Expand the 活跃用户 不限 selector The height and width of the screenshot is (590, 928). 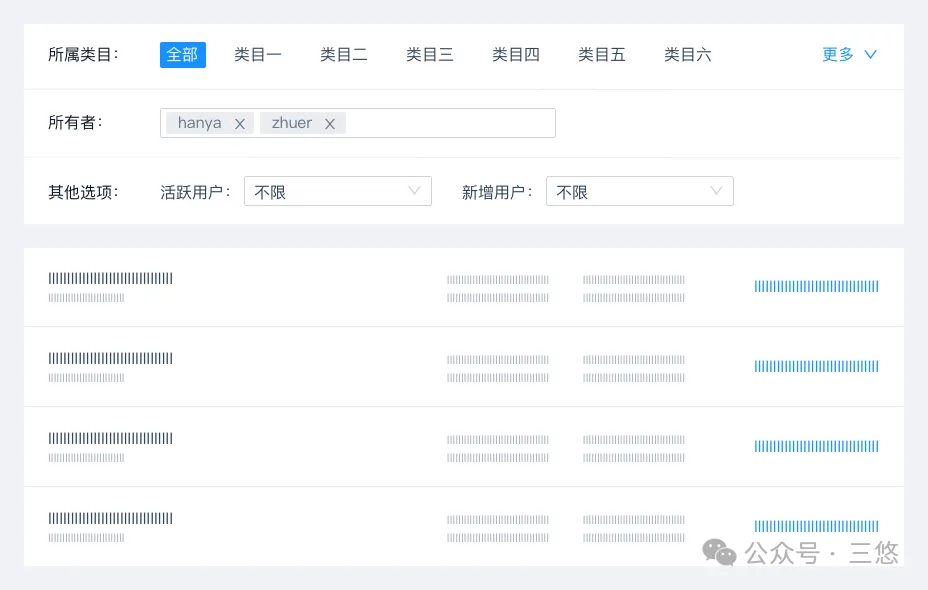click(337, 191)
